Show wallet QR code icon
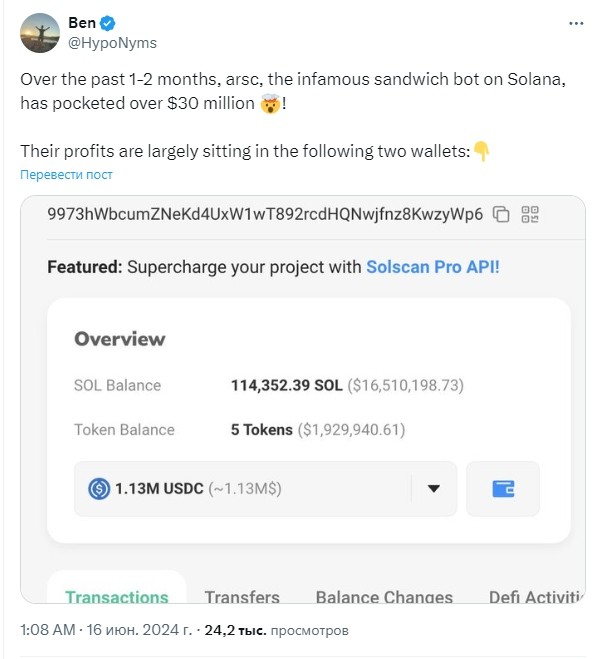The height and width of the screenshot is (659, 602). tap(530, 214)
